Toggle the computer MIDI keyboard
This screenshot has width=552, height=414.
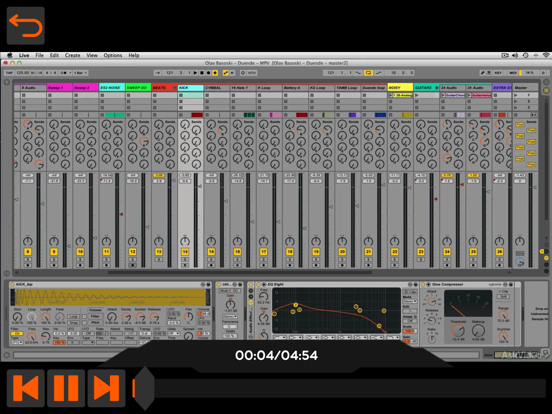(489, 73)
